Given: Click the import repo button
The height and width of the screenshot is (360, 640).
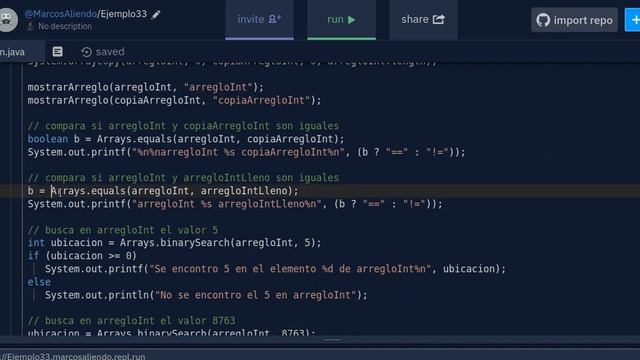Looking at the screenshot, I should (x=574, y=20).
